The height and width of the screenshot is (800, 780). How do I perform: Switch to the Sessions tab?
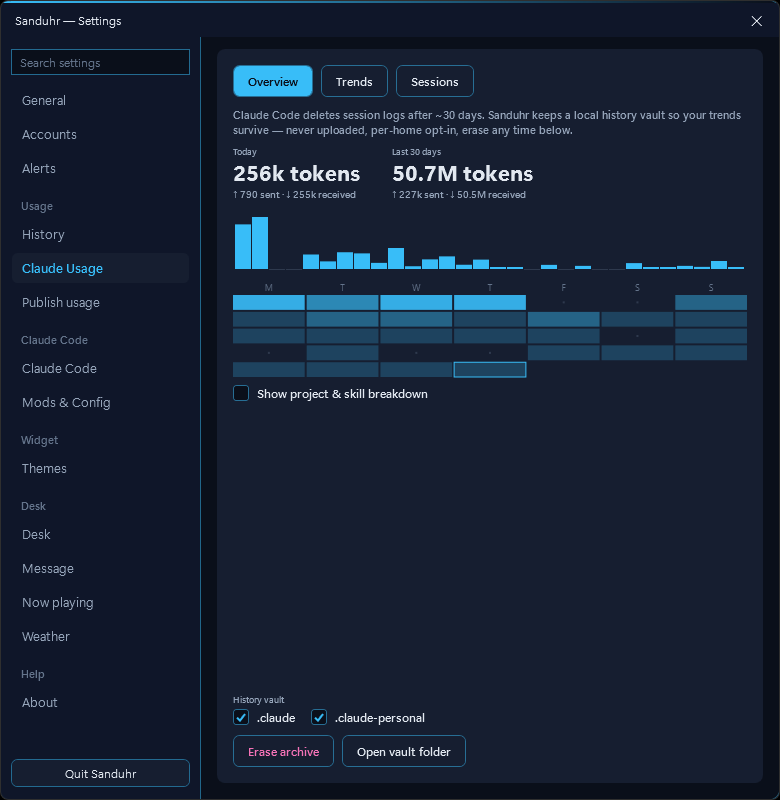pyautogui.click(x=435, y=82)
